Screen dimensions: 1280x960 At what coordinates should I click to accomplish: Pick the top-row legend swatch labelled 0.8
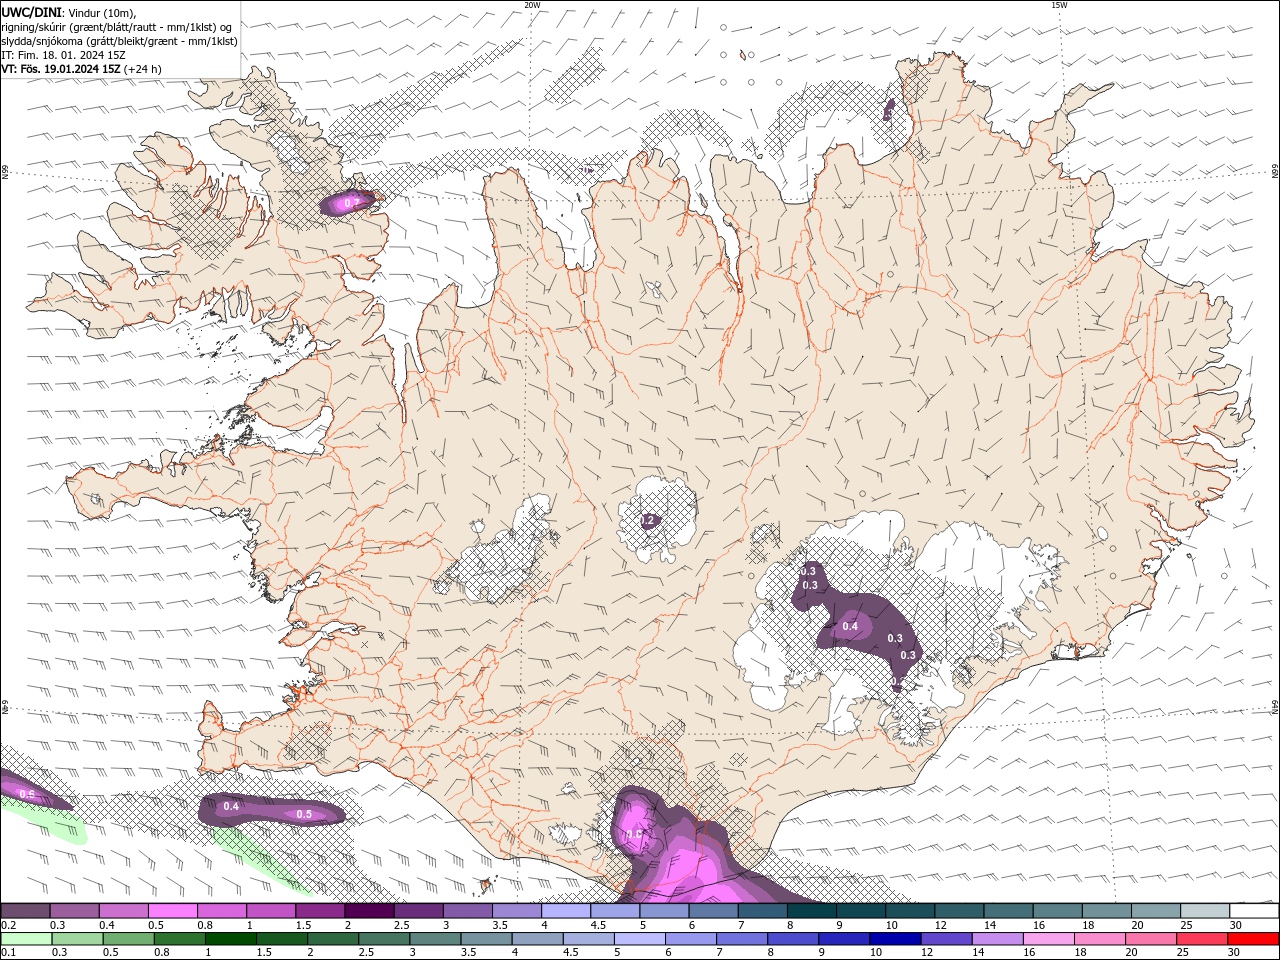pos(222,911)
